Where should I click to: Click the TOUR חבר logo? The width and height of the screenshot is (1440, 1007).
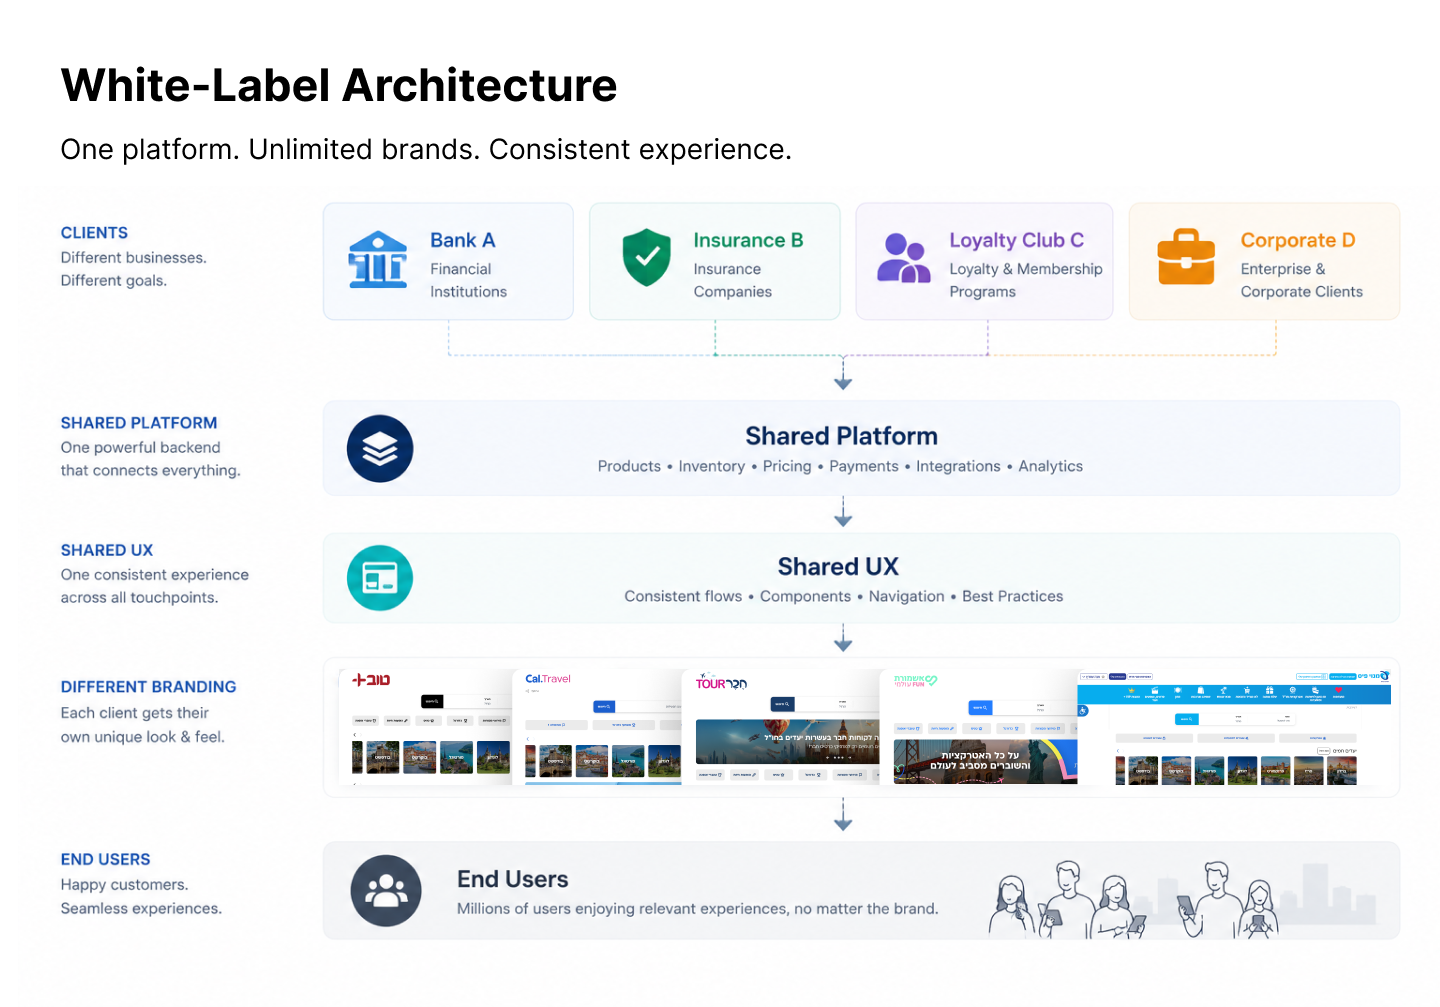pyautogui.click(x=721, y=682)
